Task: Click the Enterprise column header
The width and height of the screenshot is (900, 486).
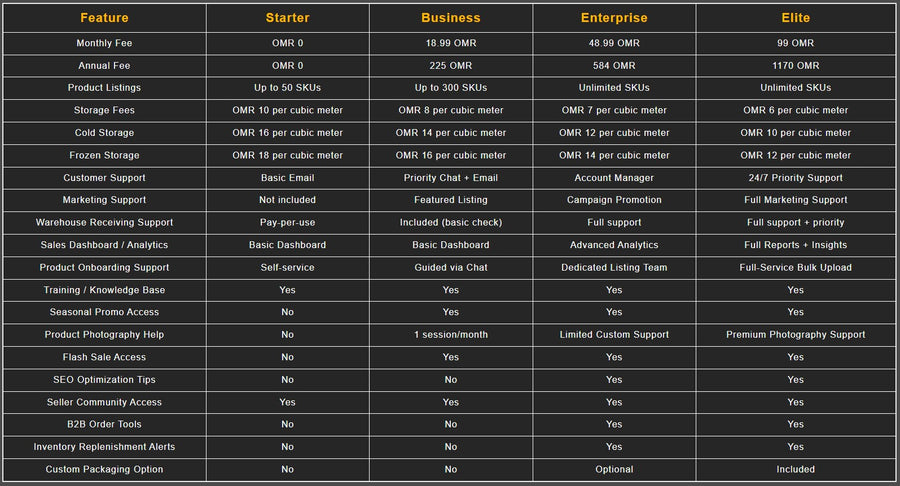Action: click(614, 18)
